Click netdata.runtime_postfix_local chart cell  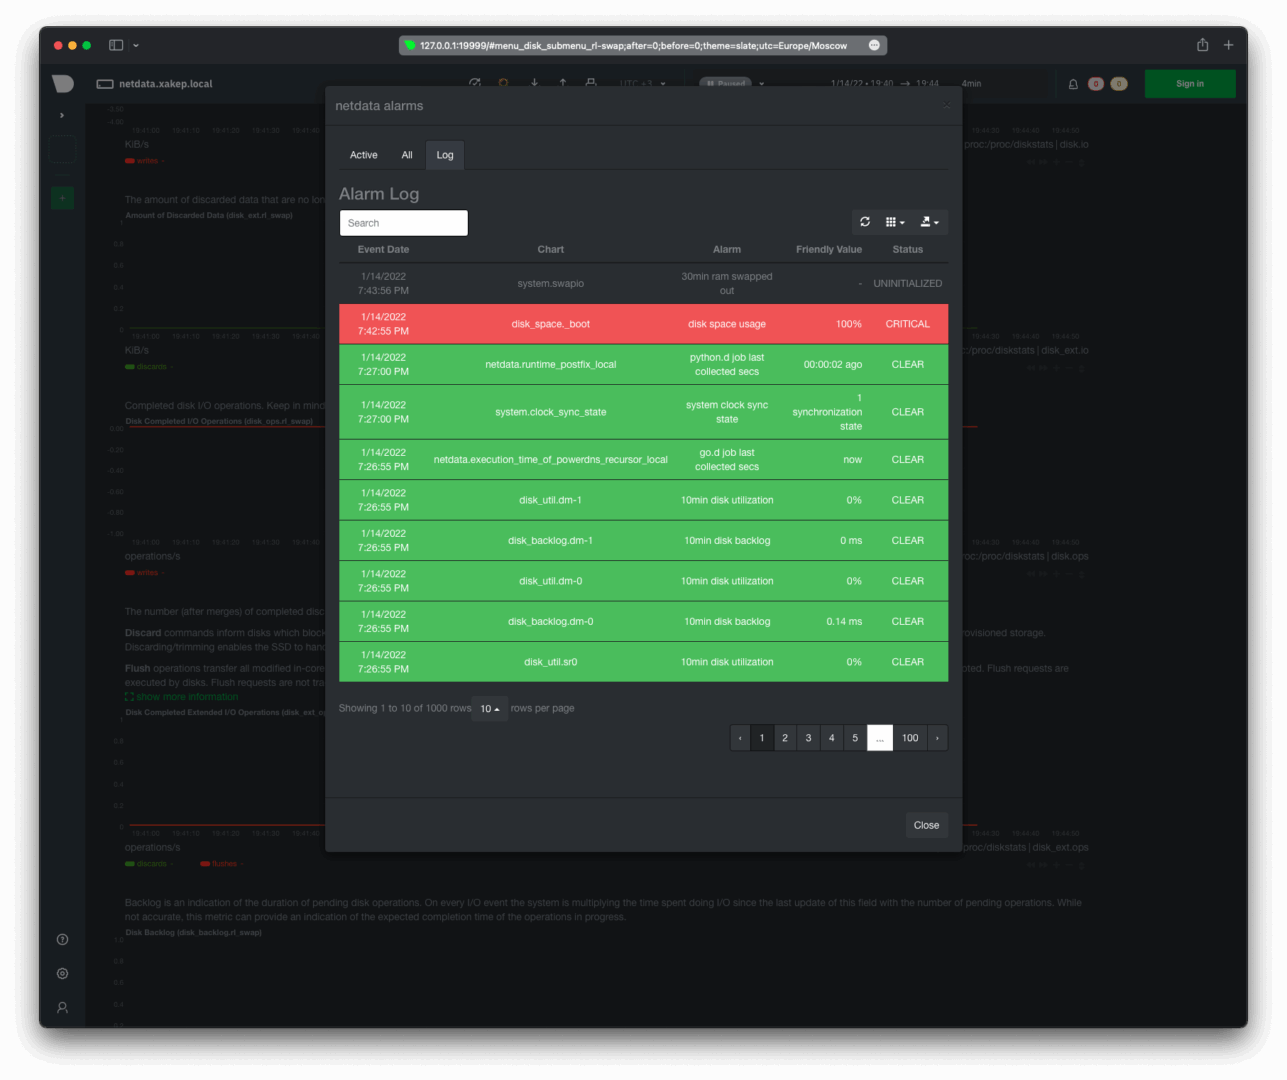[x=550, y=364]
